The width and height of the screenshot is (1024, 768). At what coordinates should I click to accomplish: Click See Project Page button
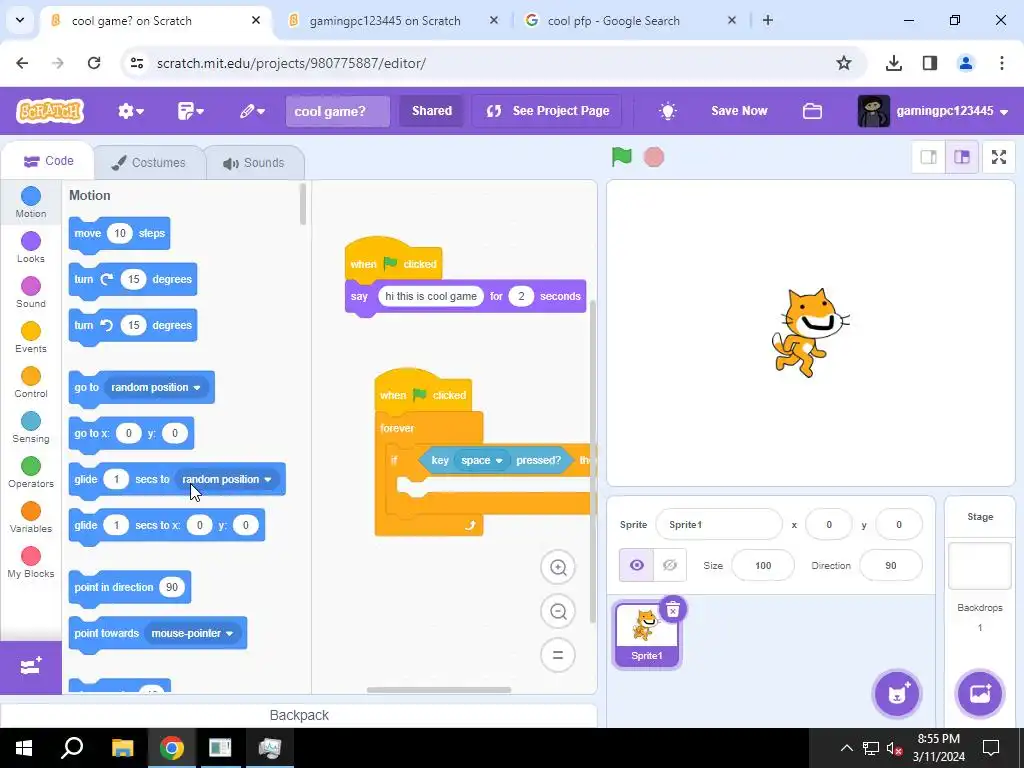point(547,110)
